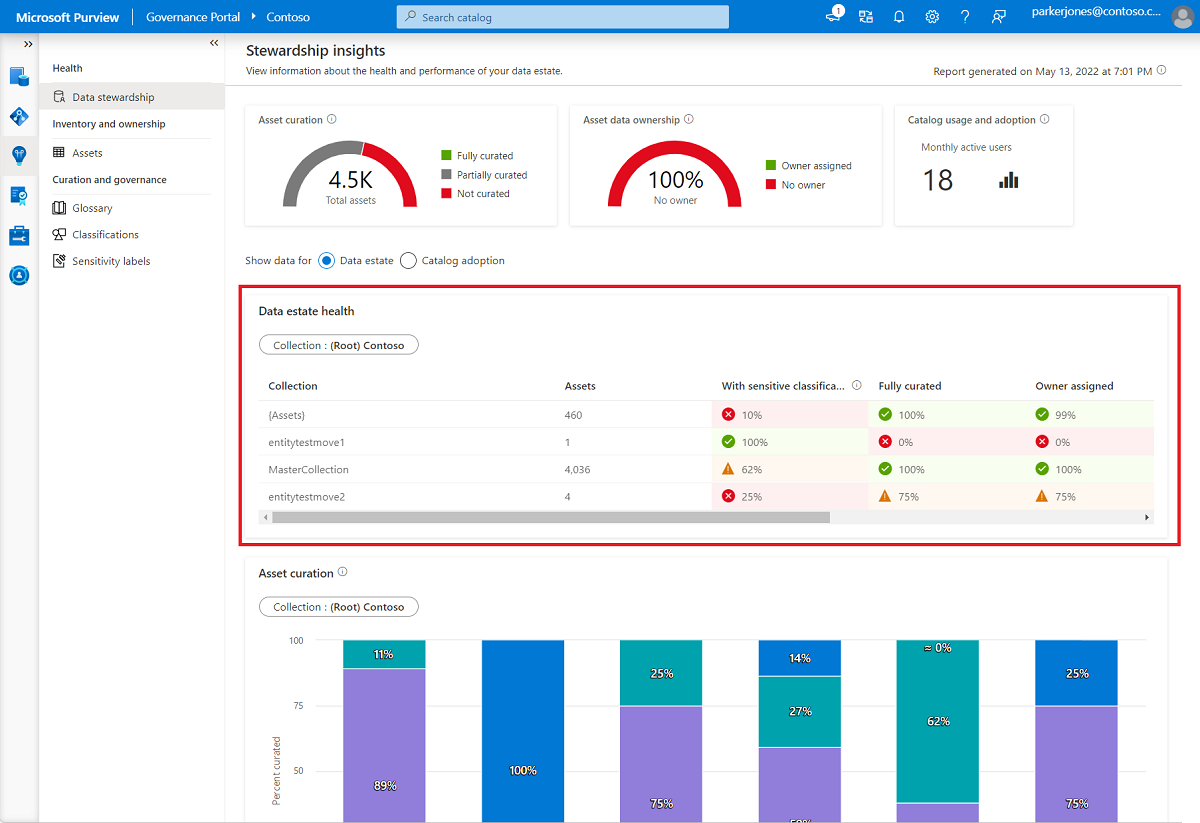This screenshot has height=823, width=1200.
Task: Click info icon next to report generated time
Action: coord(1161,71)
